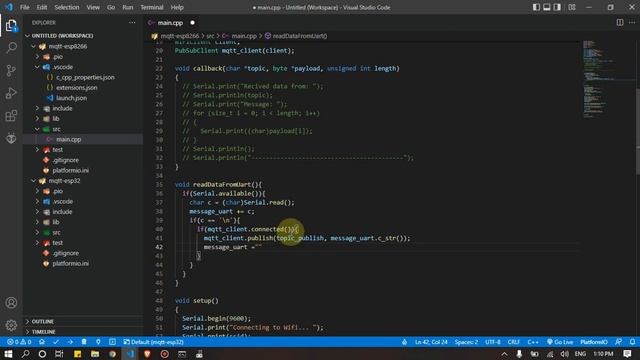
Task: Expand the test folder under mqtt-esp32
Action: (x=83, y=243)
